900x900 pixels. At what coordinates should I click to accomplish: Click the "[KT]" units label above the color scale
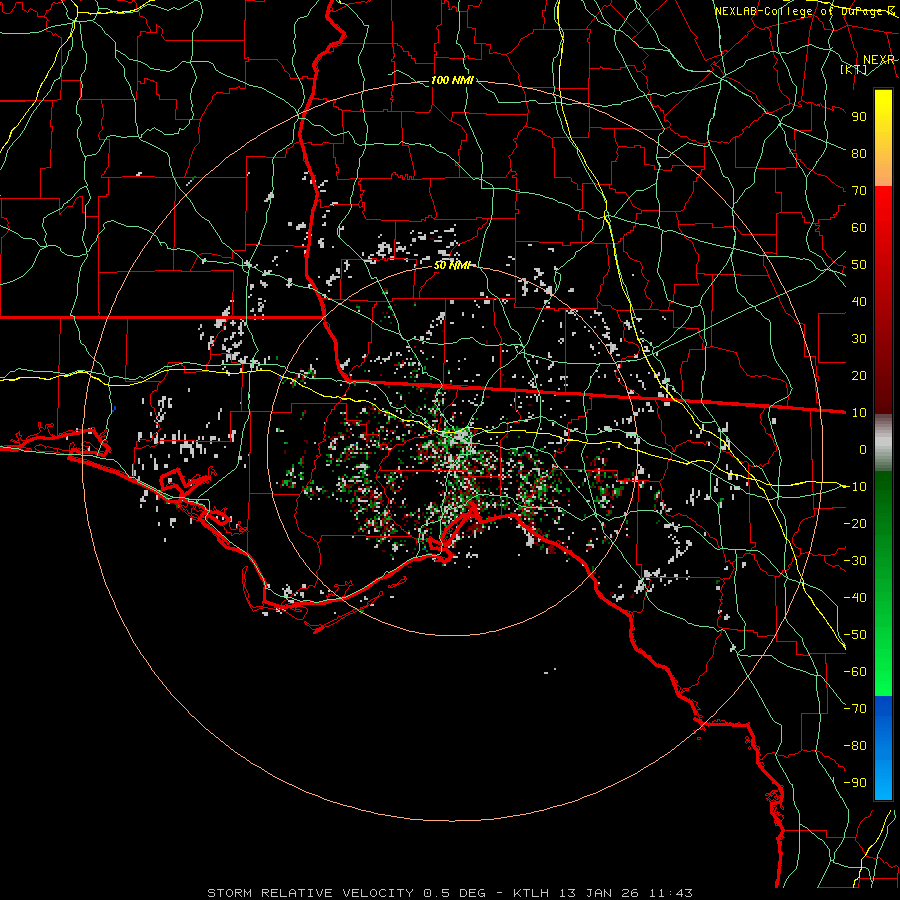pos(854,69)
